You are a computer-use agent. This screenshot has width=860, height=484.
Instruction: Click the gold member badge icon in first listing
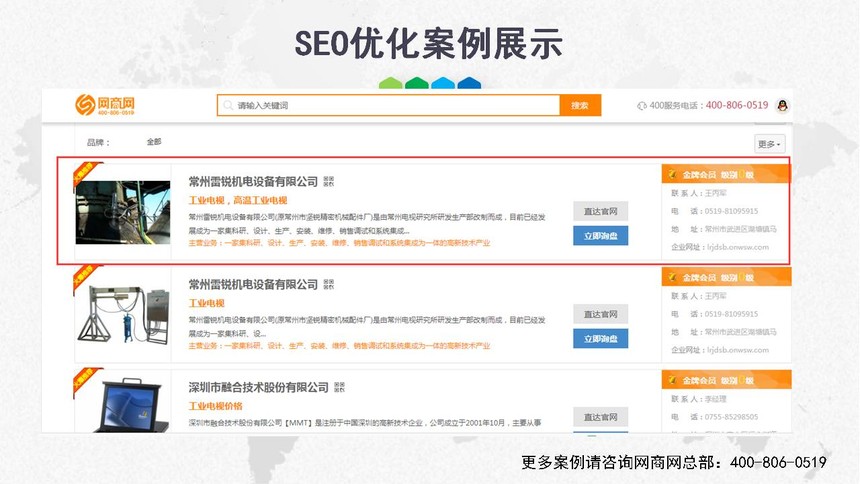[x=672, y=175]
